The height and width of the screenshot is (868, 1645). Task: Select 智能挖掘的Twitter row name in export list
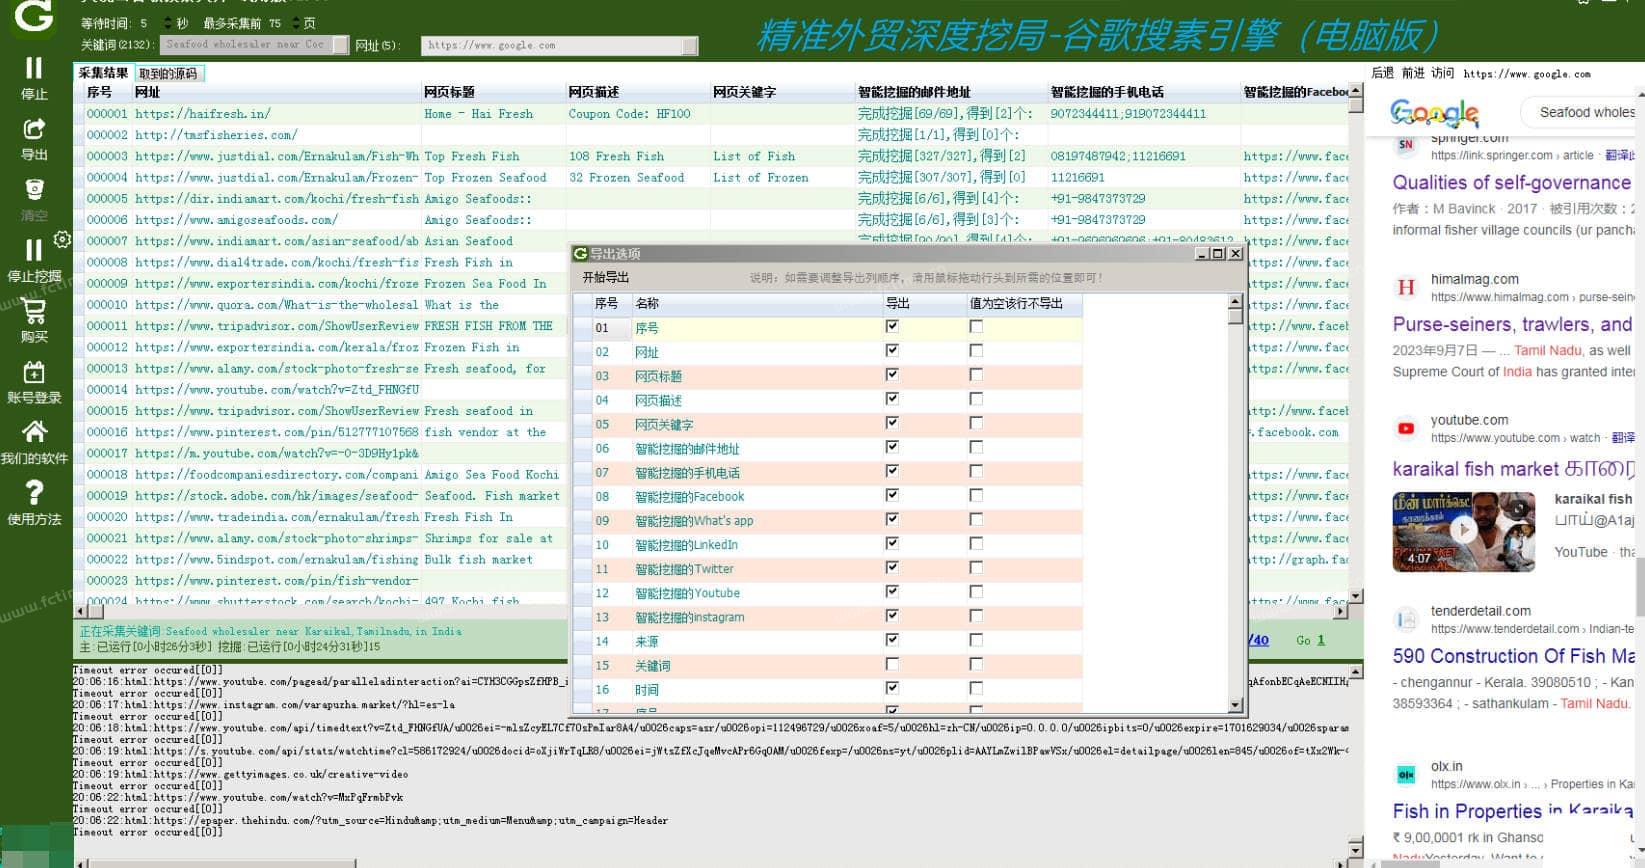pos(684,569)
